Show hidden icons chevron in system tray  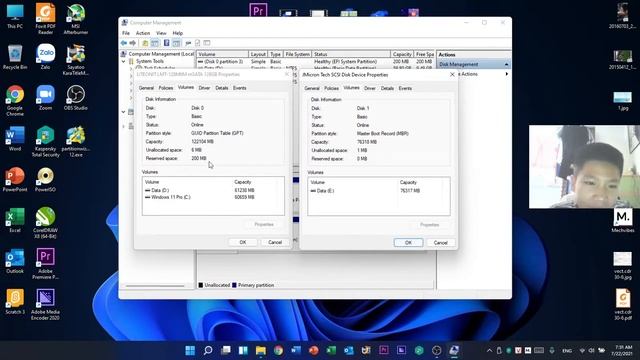coord(489,351)
